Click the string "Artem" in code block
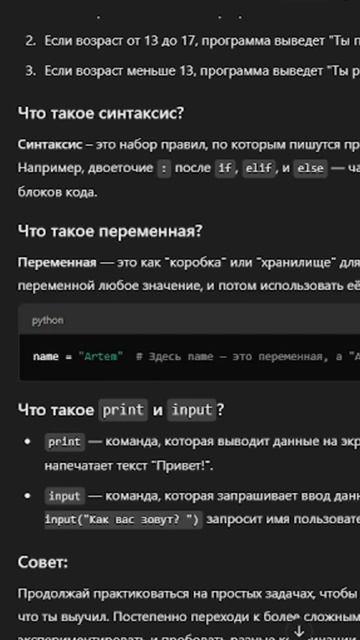The width and height of the screenshot is (360, 640). (101, 357)
